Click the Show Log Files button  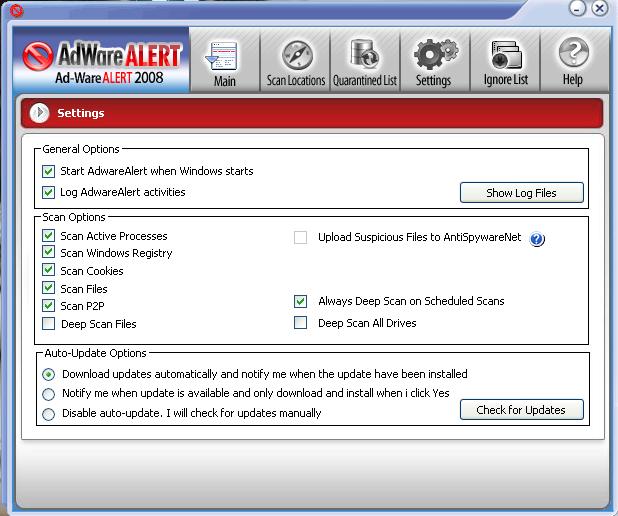(x=521, y=193)
